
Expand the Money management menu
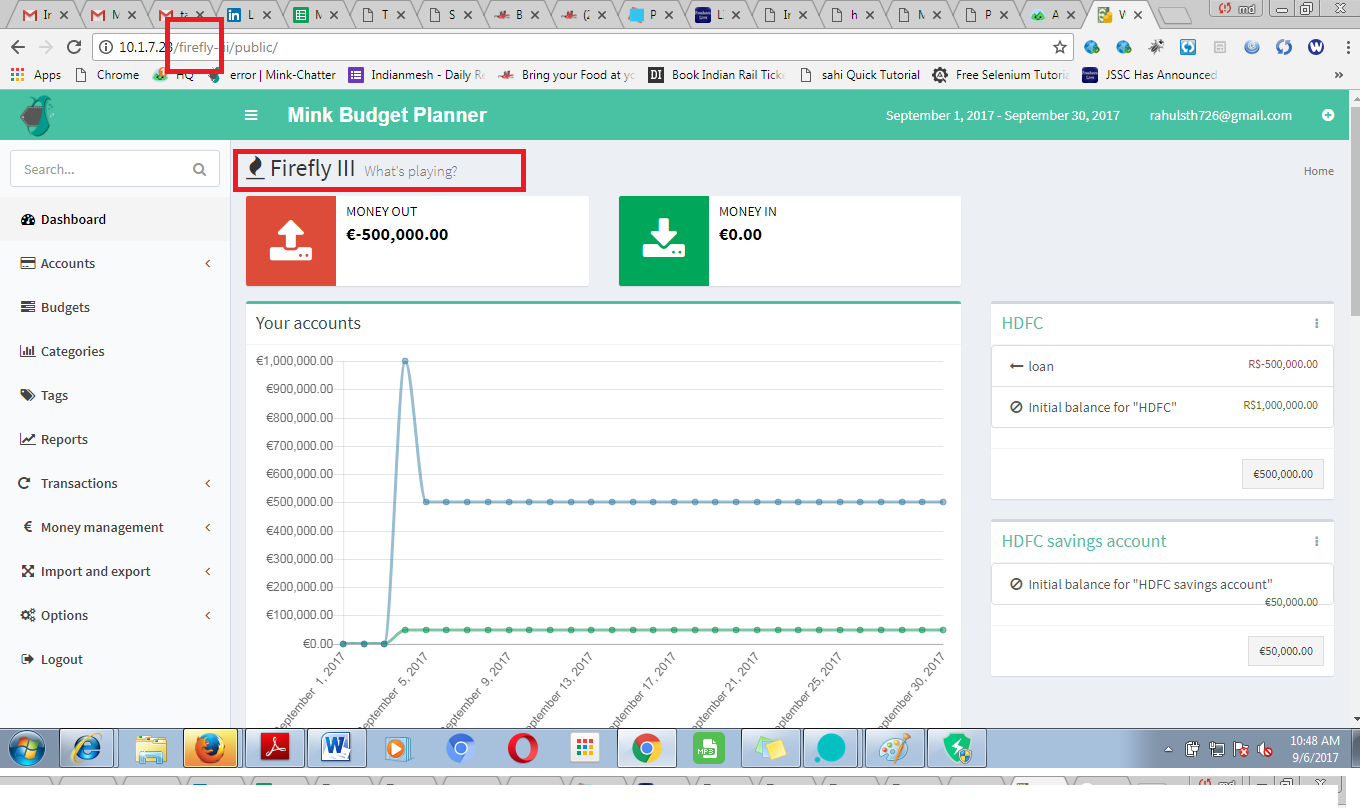pyautogui.click(x=115, y=527)
